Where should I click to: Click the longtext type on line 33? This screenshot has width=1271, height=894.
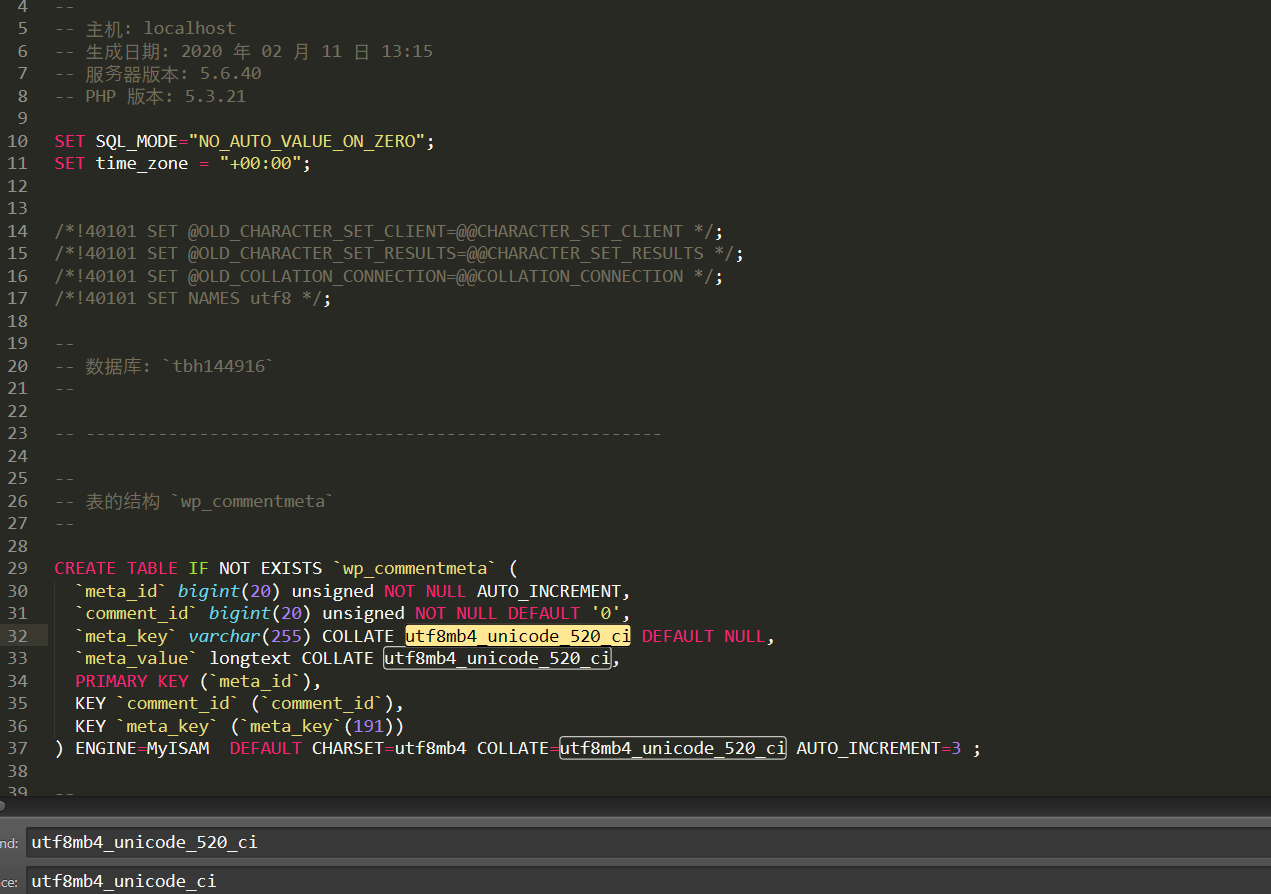250,658
